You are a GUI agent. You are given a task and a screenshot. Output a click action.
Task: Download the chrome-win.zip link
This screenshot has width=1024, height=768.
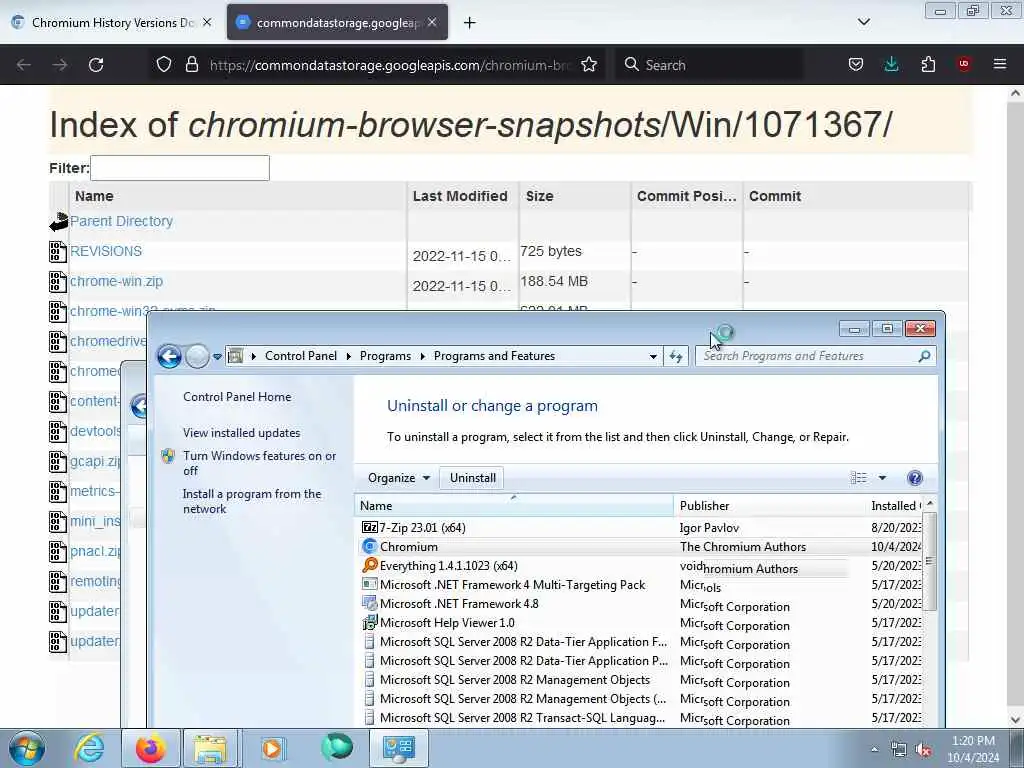pyautogui.click(x=116, y=281)
